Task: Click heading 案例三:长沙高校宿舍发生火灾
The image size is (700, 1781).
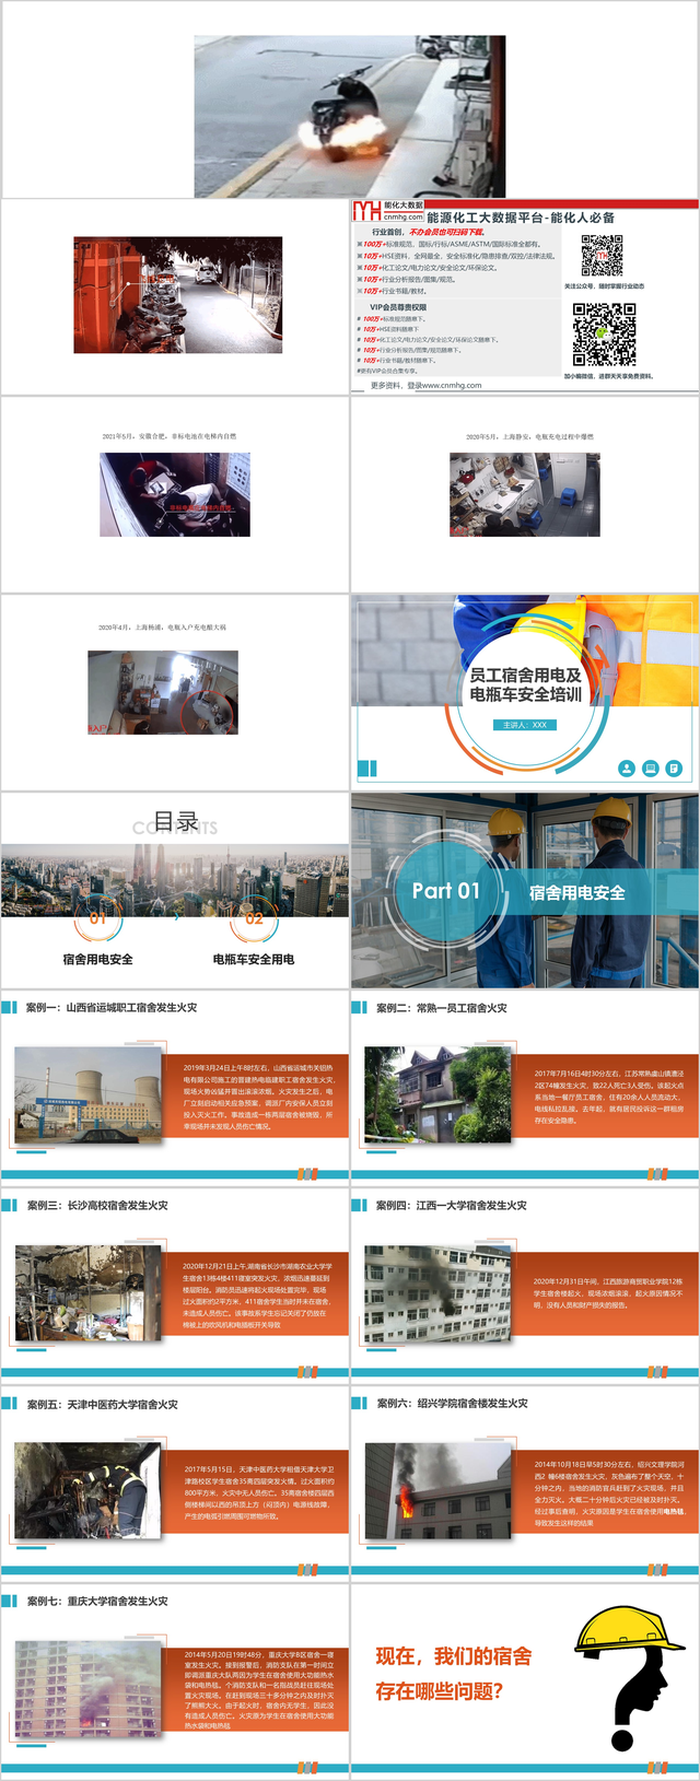Action: click(x=97, y=1206)
